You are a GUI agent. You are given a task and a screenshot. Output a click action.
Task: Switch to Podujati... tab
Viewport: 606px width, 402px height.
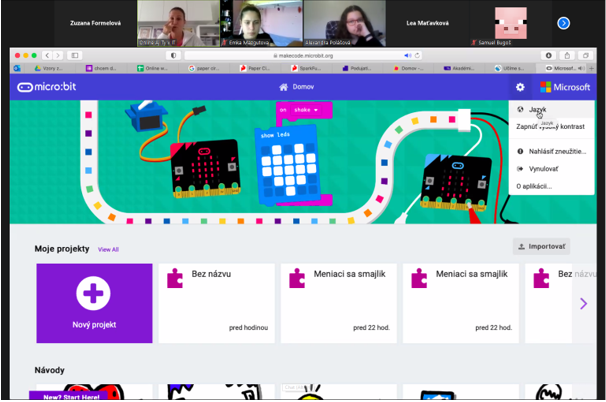pos(356,68)
